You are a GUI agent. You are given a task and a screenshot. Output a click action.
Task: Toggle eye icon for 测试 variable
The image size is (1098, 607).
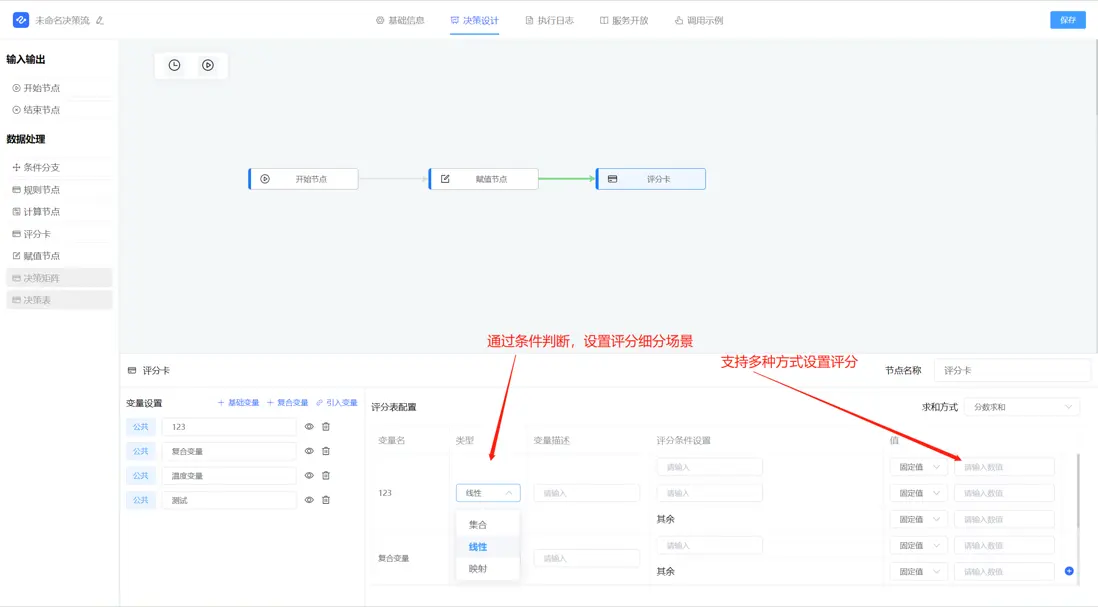coord(309,500)
